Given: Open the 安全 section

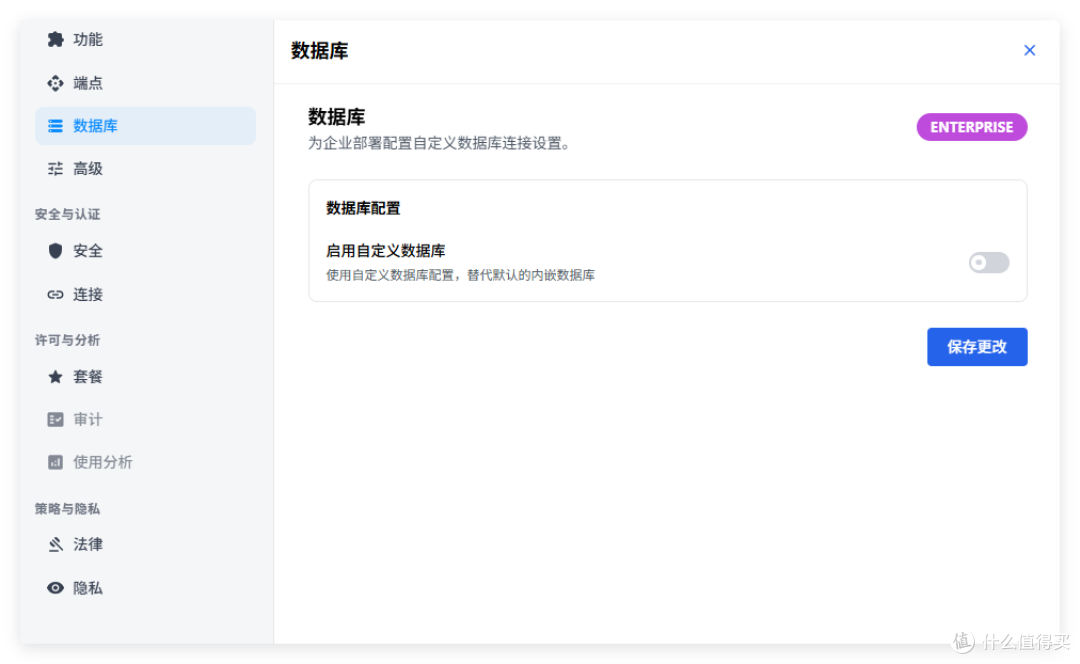Looking at the screenshot, I should 145,251.
